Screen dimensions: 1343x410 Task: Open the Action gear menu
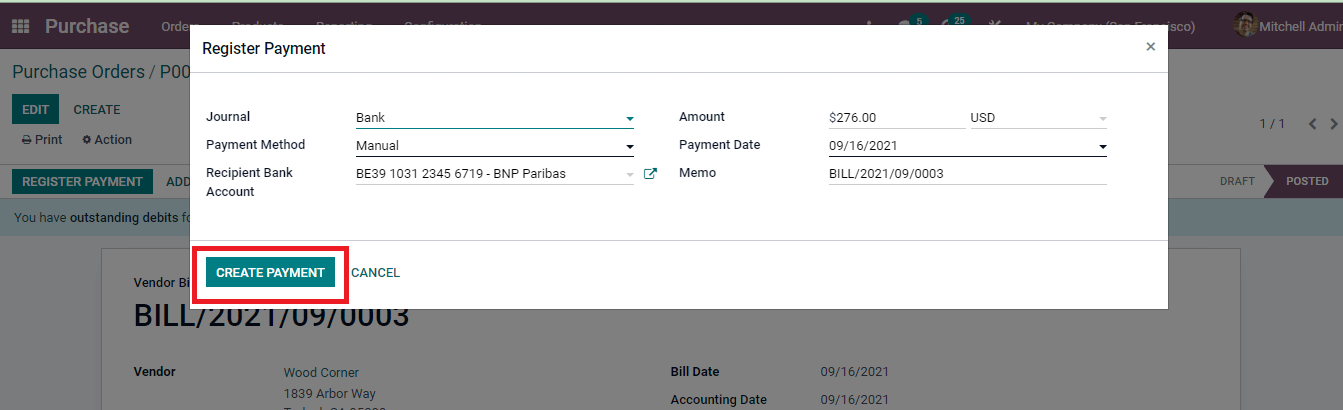[107, 140]
